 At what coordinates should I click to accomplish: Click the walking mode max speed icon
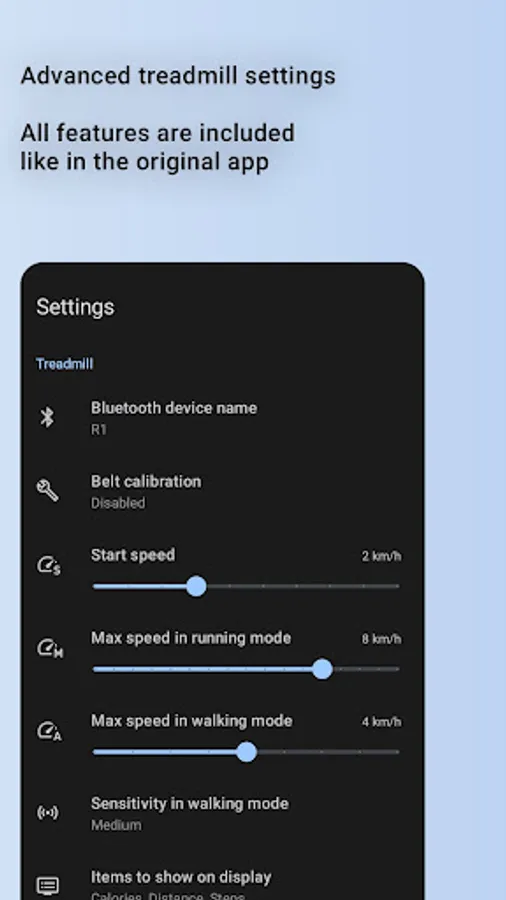pos(49,731)
